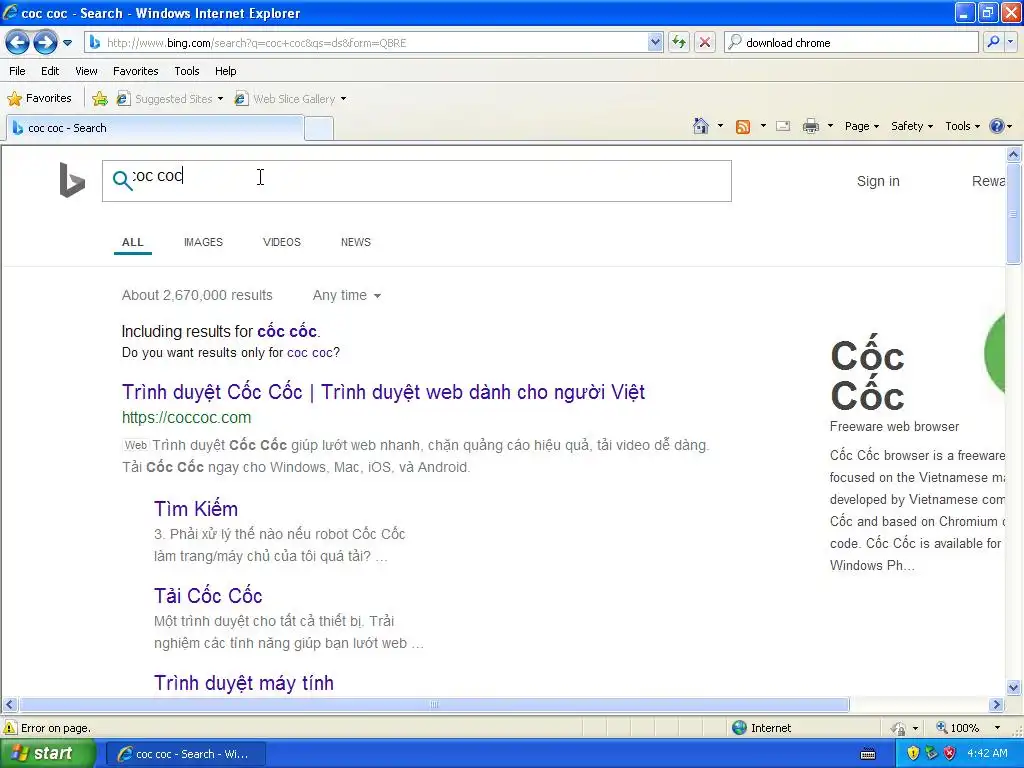Click the 'Error on page' warning icon

point(10,728)
